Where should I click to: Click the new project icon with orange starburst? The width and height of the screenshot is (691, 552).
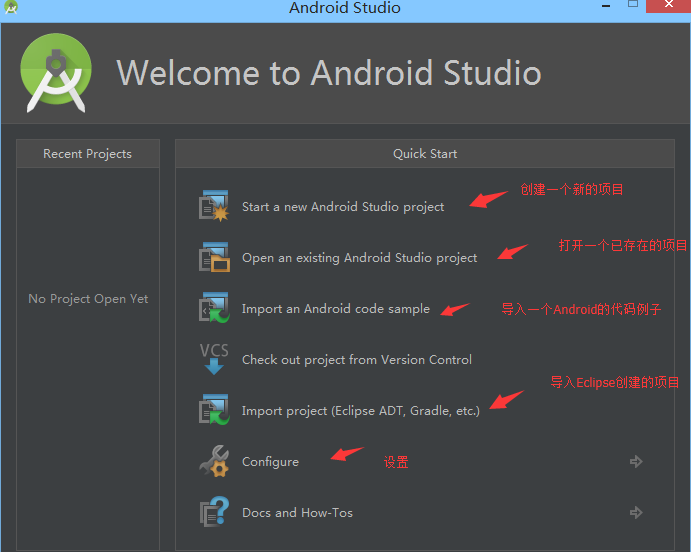tap(214, 206)
